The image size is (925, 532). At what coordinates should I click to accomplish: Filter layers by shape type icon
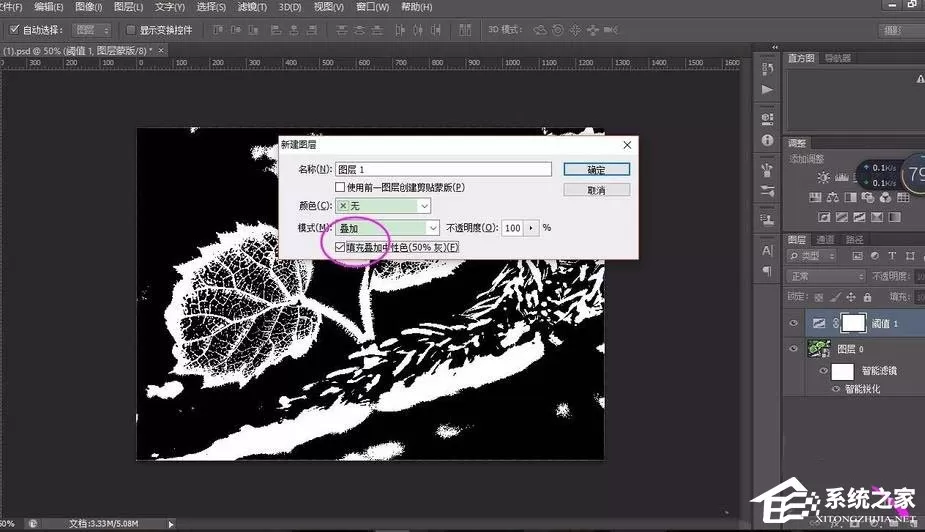[910, 256]
